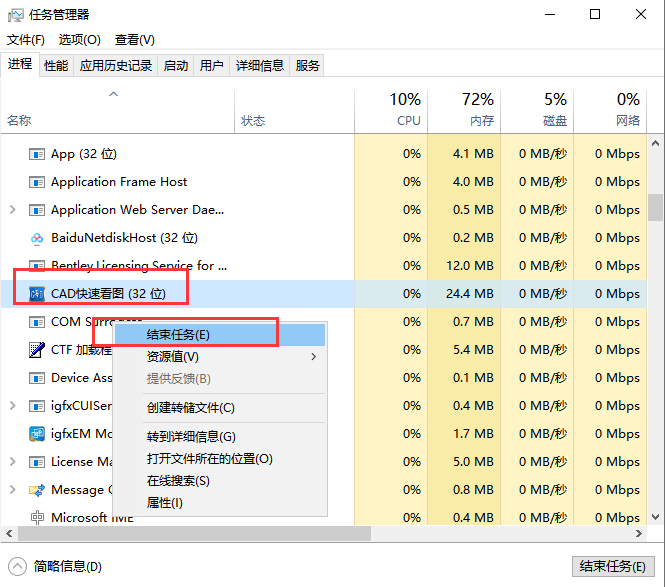Image resolution: width=665 pixels, height=587 pixels.
Task: Collapse the view with 简略信息(D)
Action: 58,566
